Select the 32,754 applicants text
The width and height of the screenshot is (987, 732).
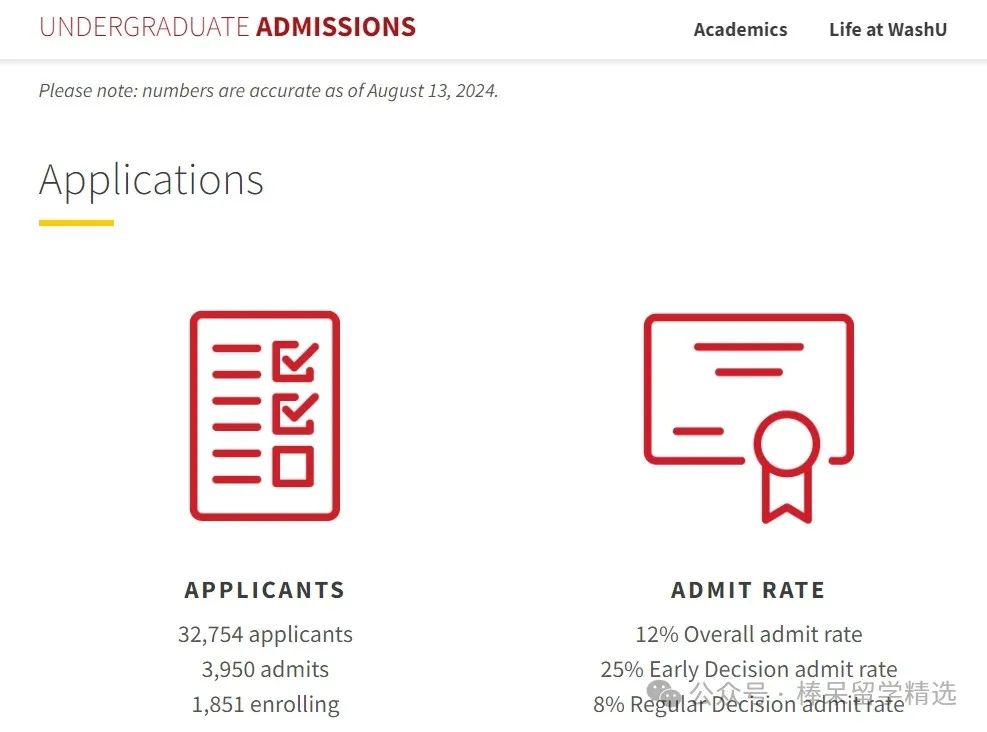[265, 634]
